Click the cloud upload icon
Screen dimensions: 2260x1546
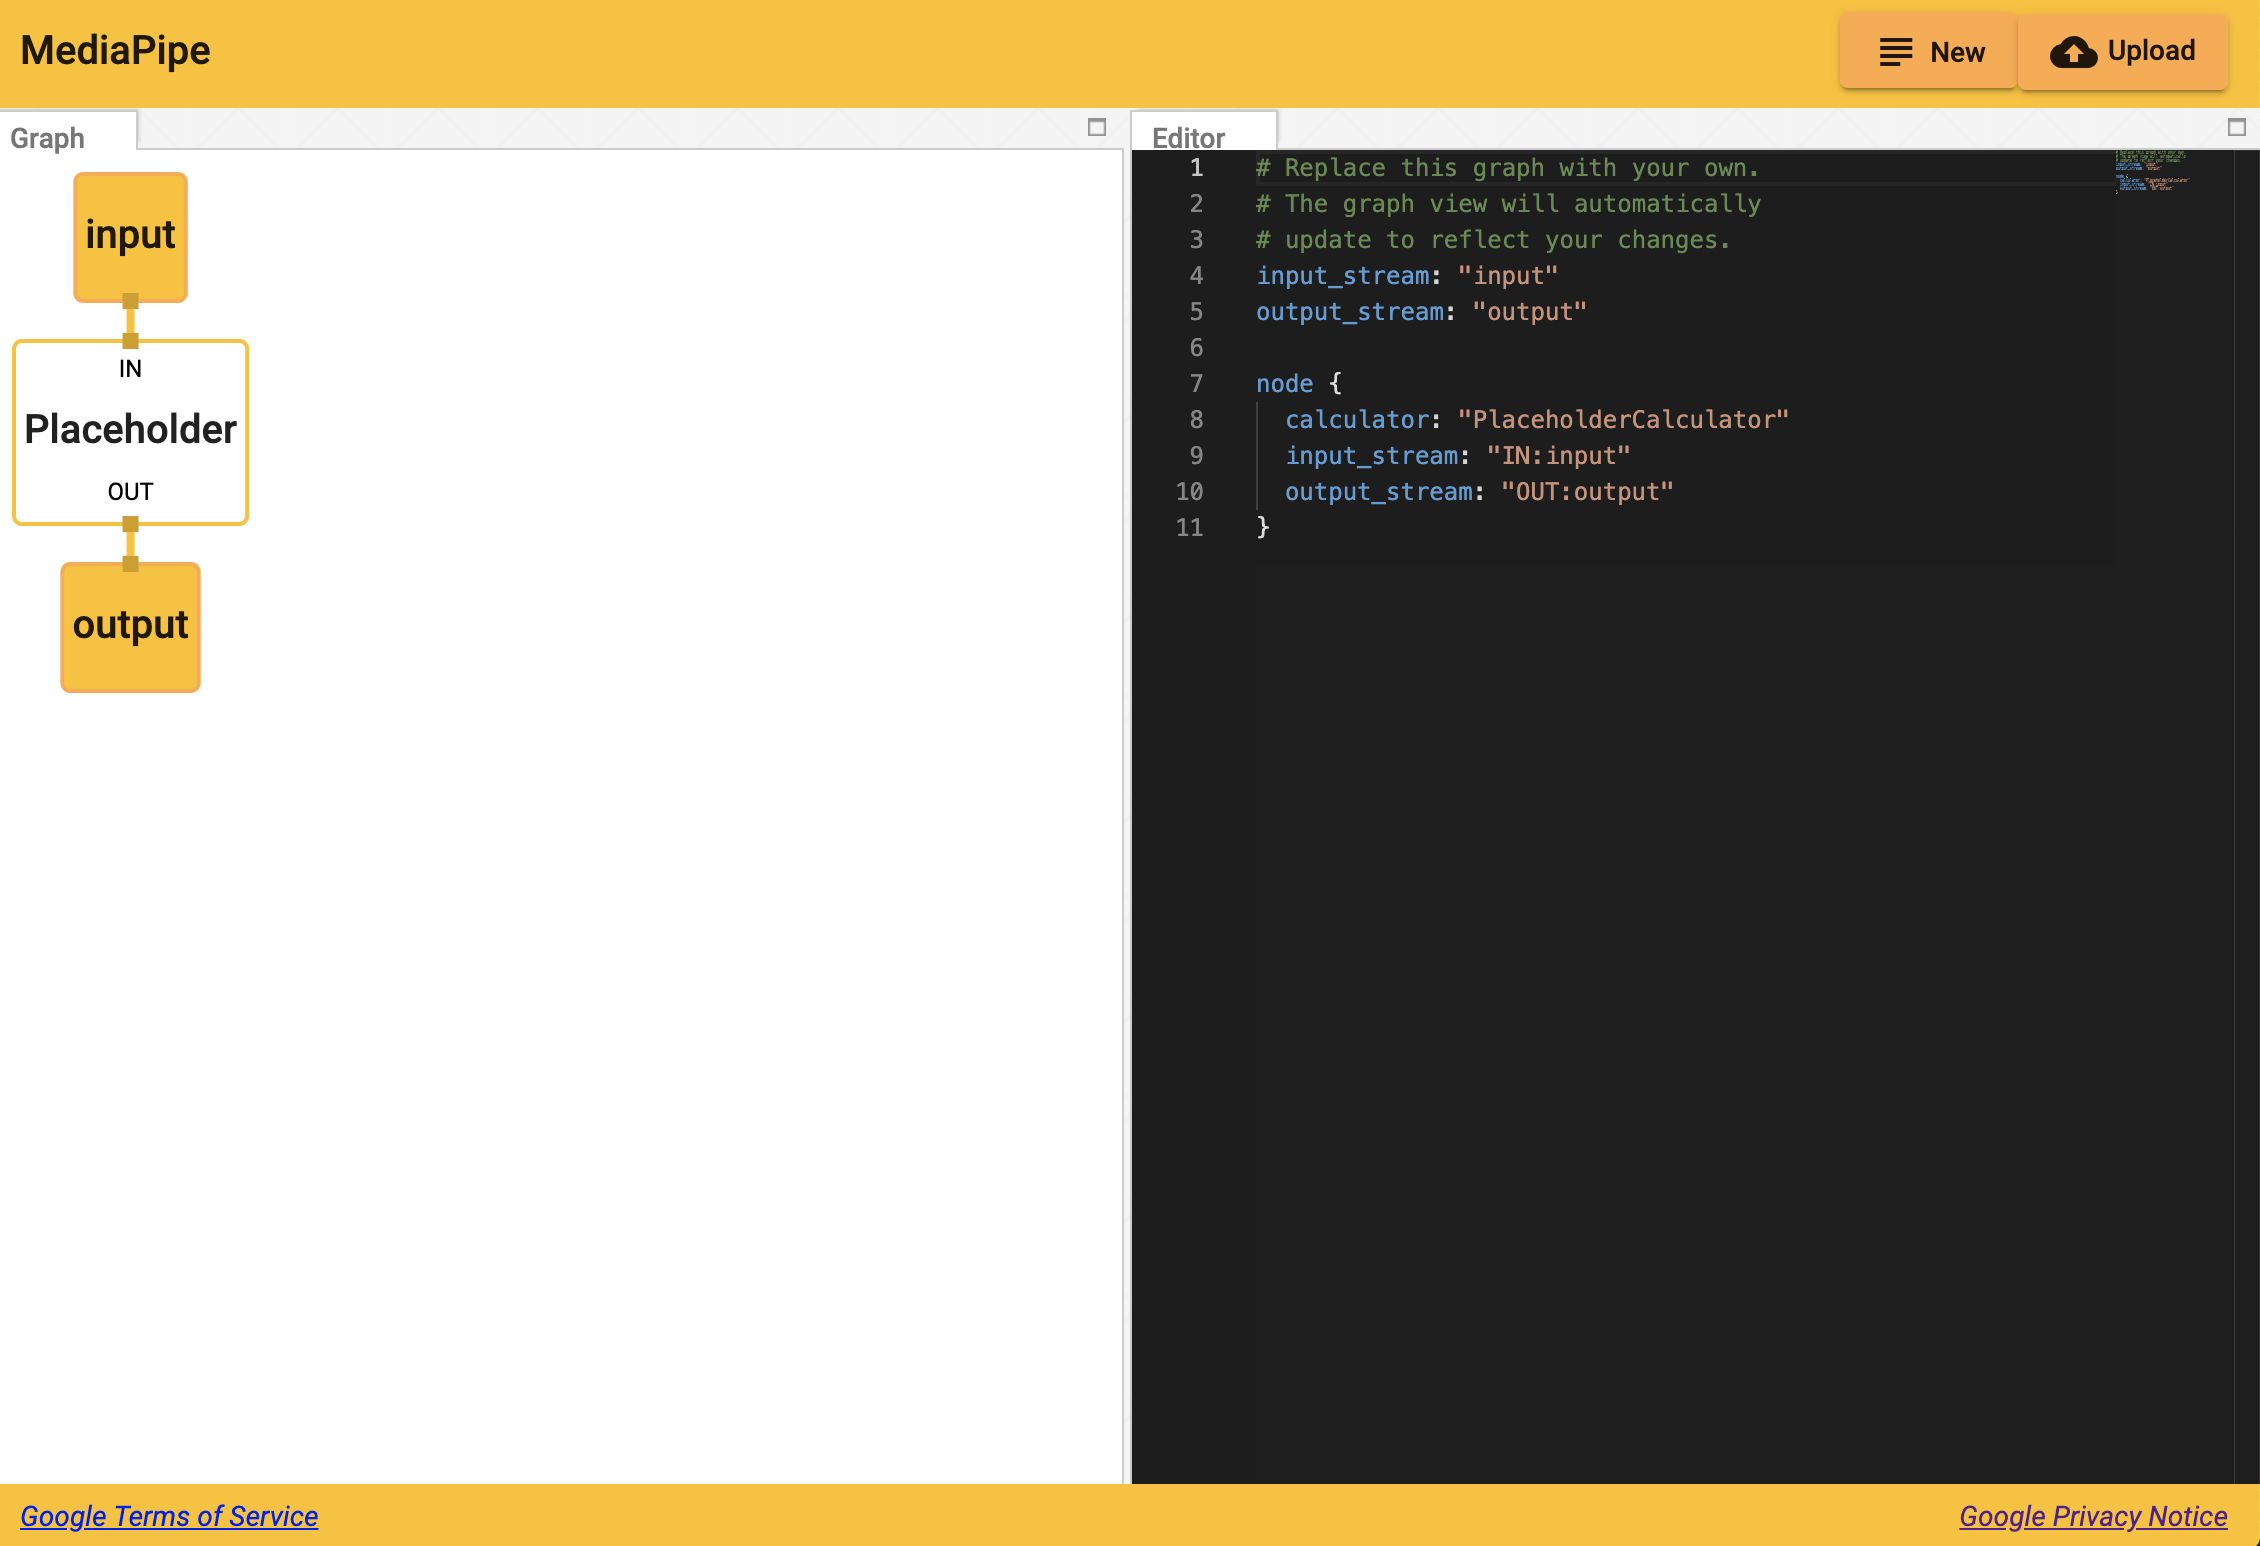(2073, 52)
